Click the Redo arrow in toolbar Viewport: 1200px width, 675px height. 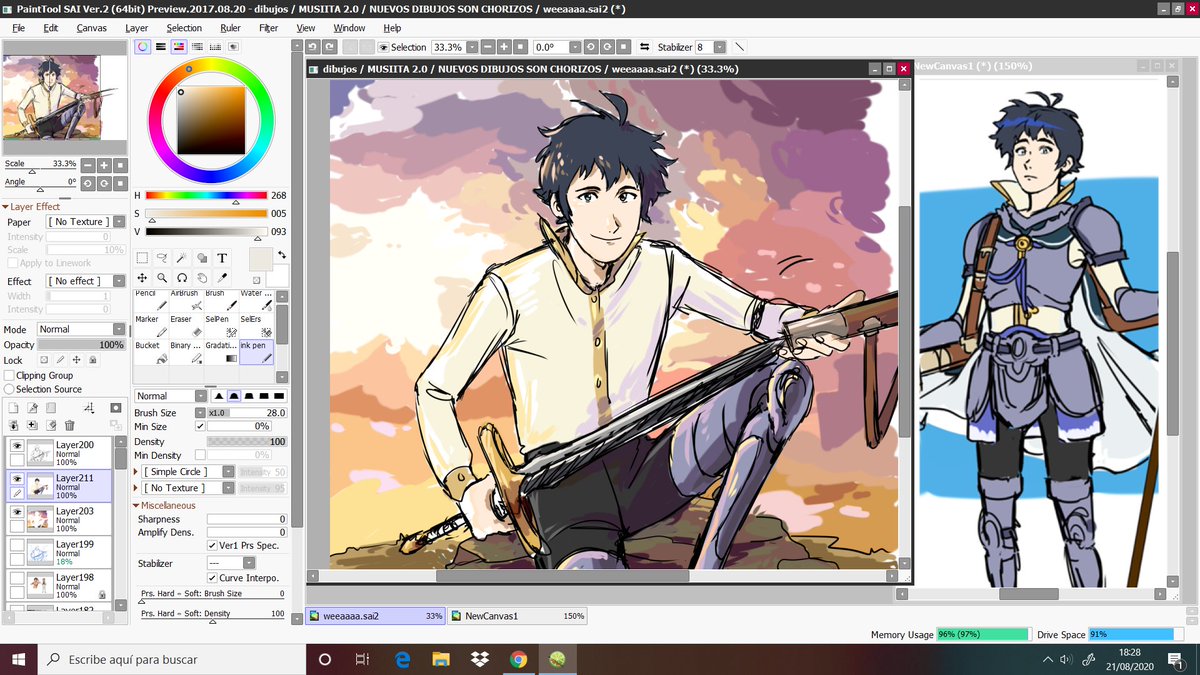click(329, 47)
